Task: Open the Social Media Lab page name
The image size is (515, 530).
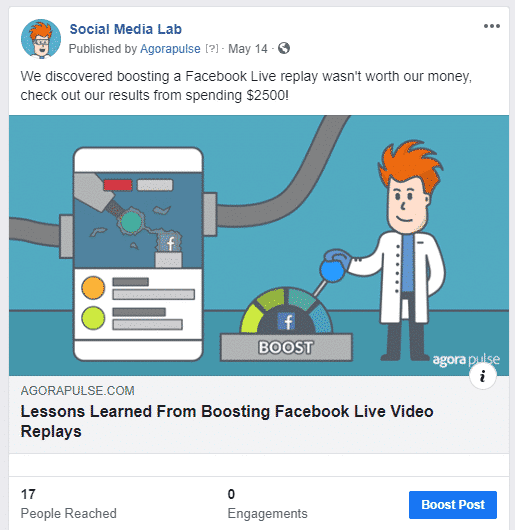Action: coord(126,29)
